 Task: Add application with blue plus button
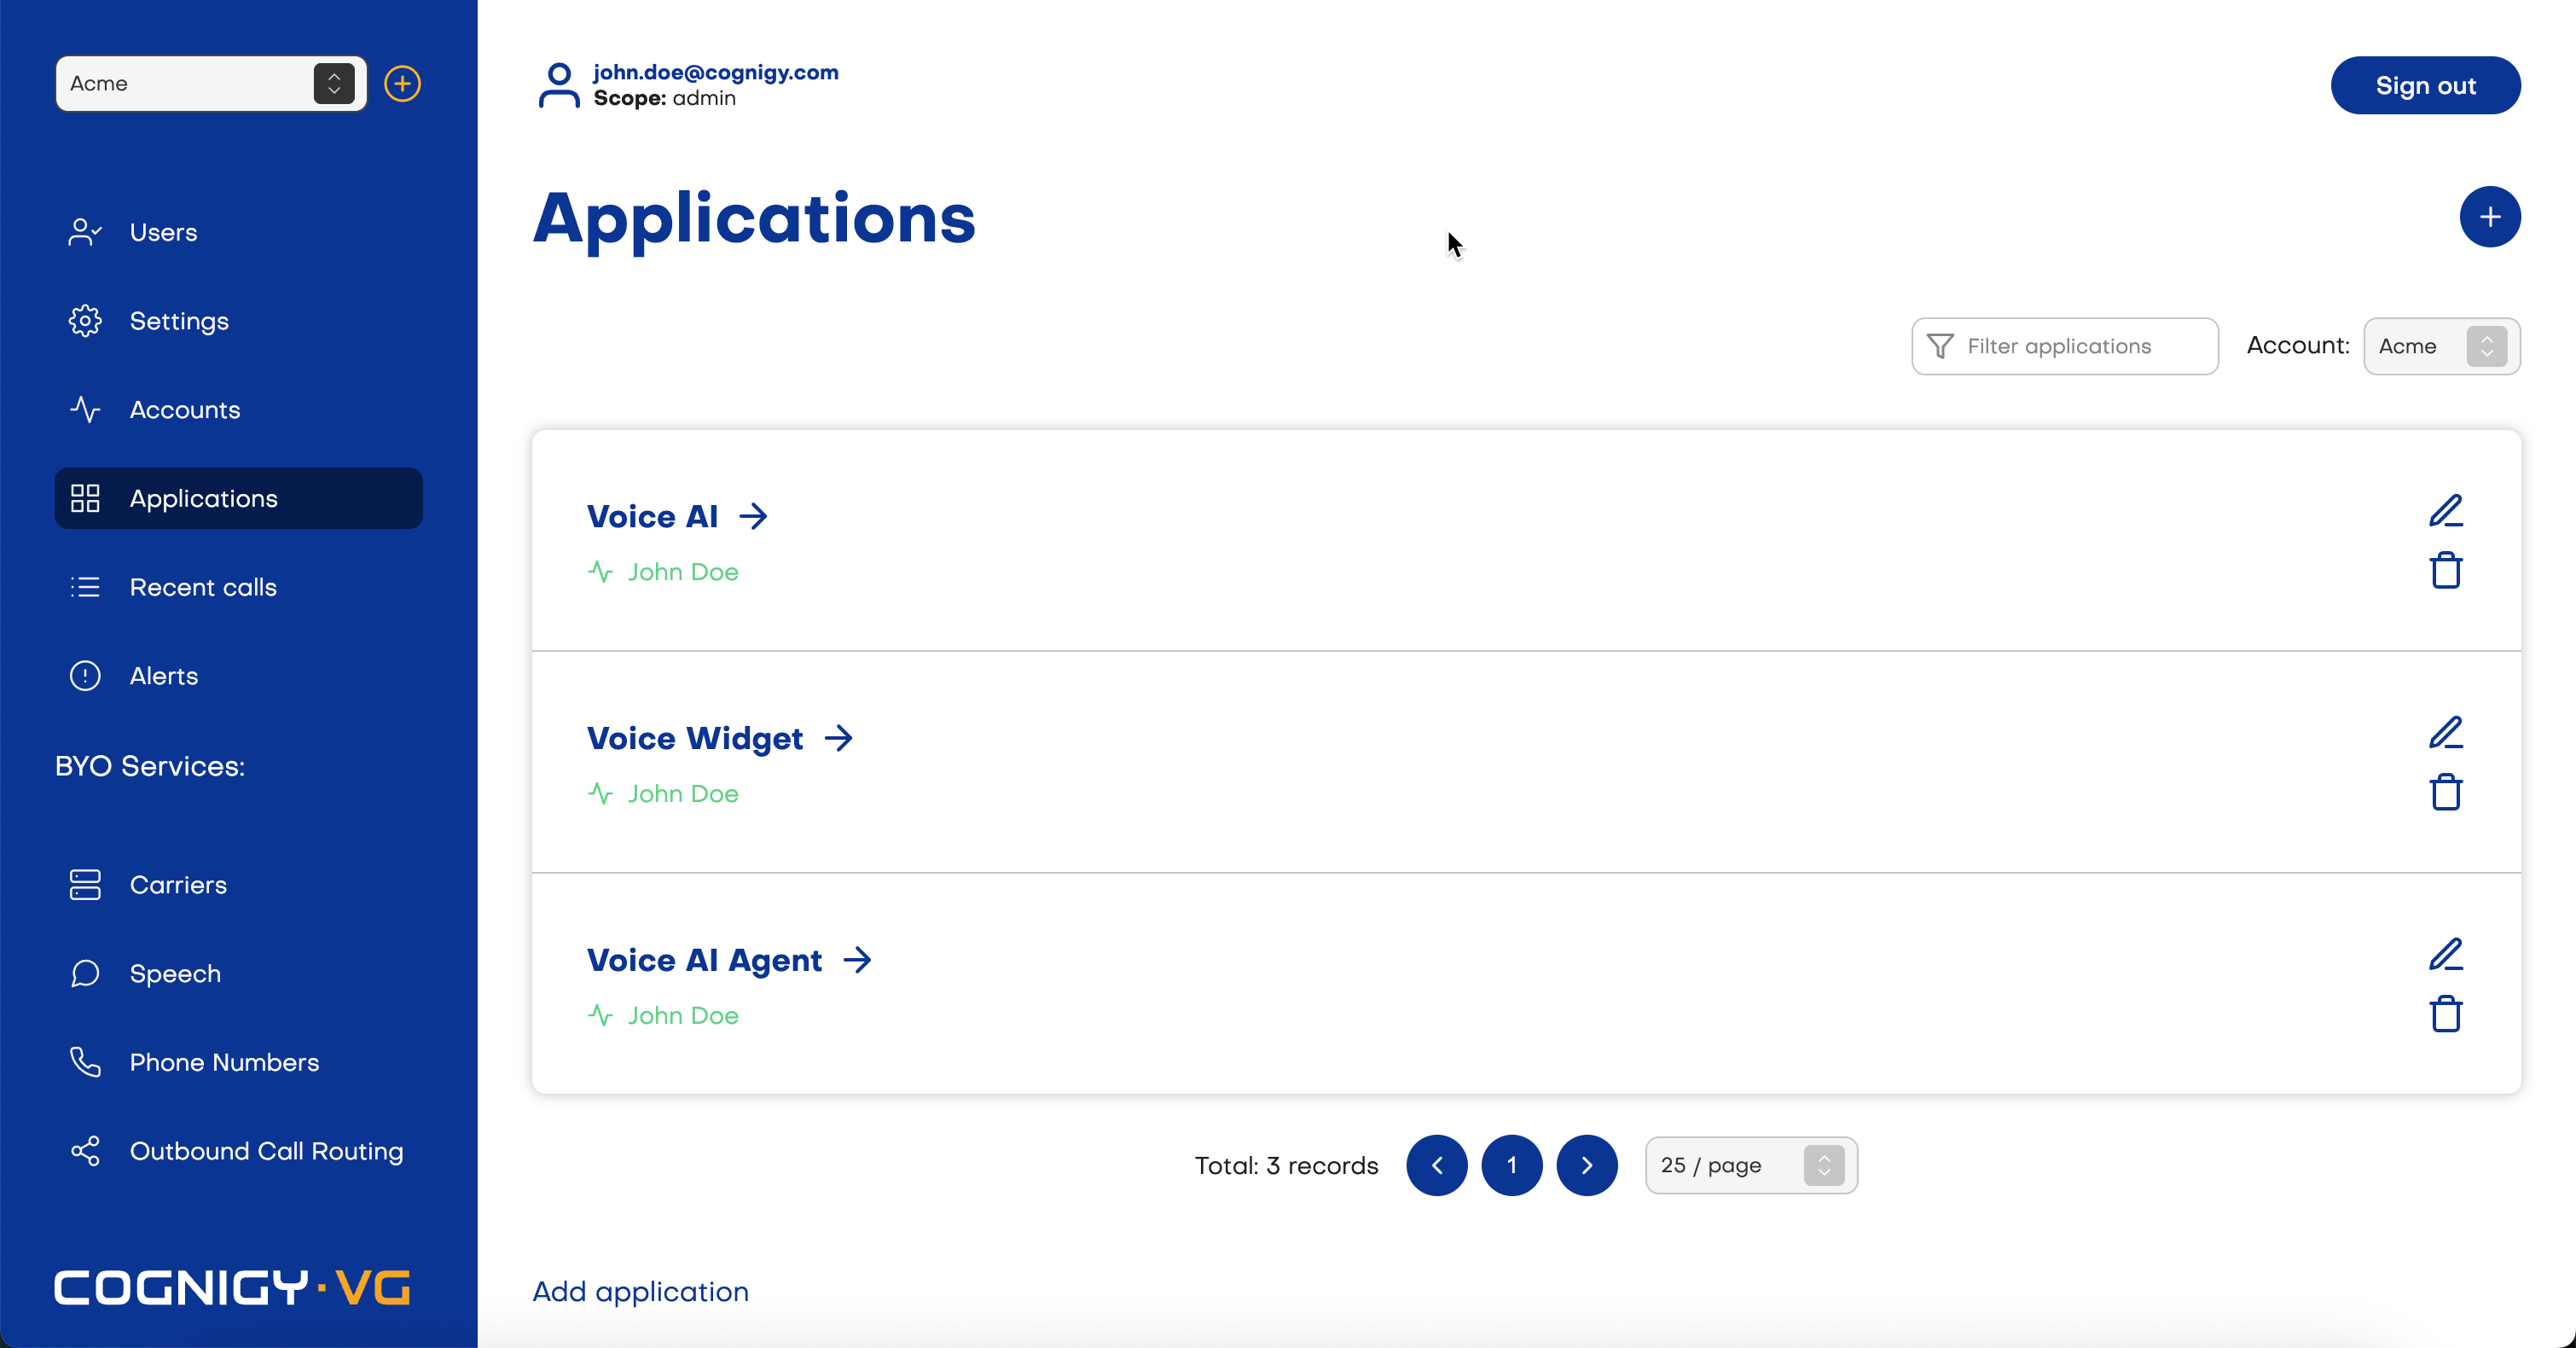[2489, 217]
